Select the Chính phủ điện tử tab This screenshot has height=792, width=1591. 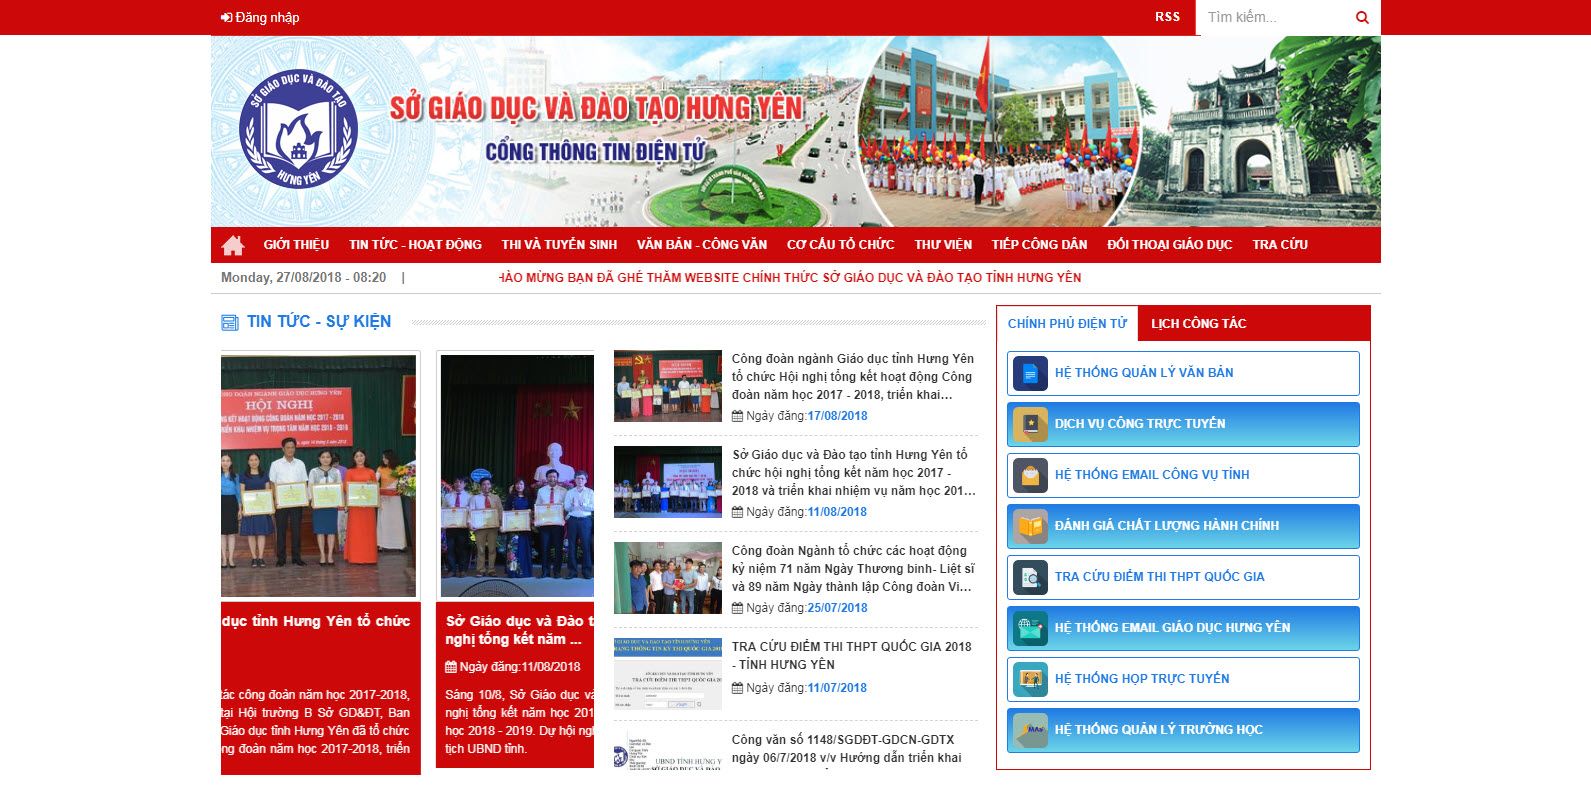tap(1067, 324)
